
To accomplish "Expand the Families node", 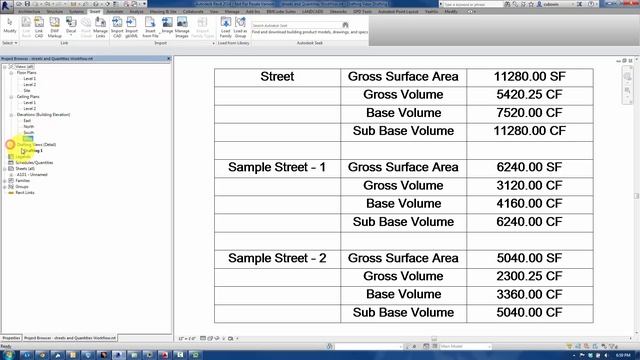I will tap(5, 180).
